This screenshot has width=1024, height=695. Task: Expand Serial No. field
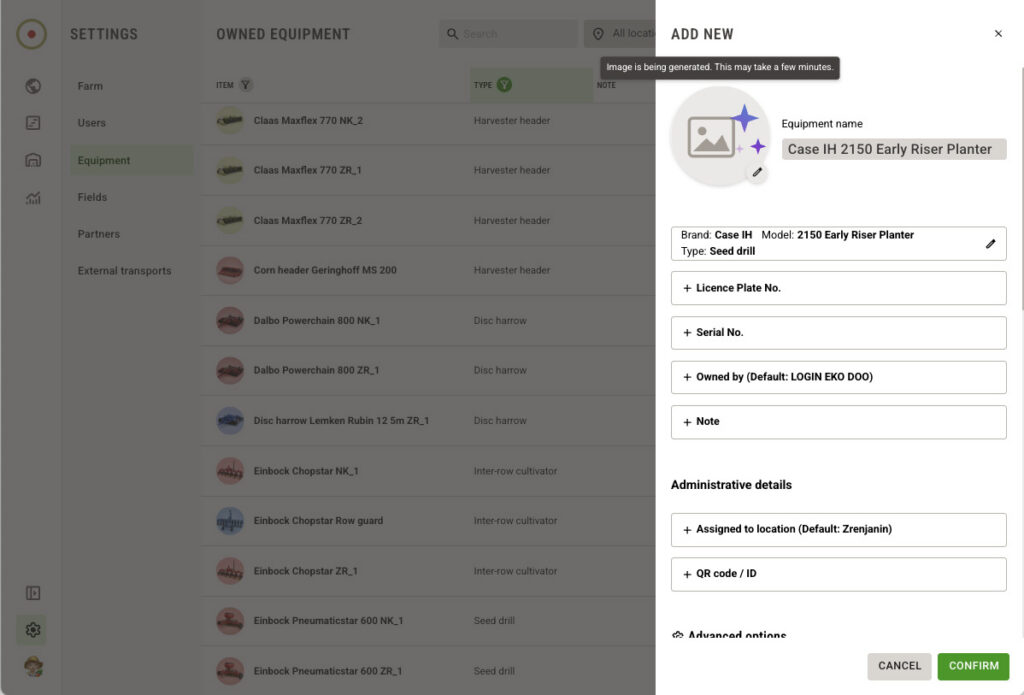(839, 332)
